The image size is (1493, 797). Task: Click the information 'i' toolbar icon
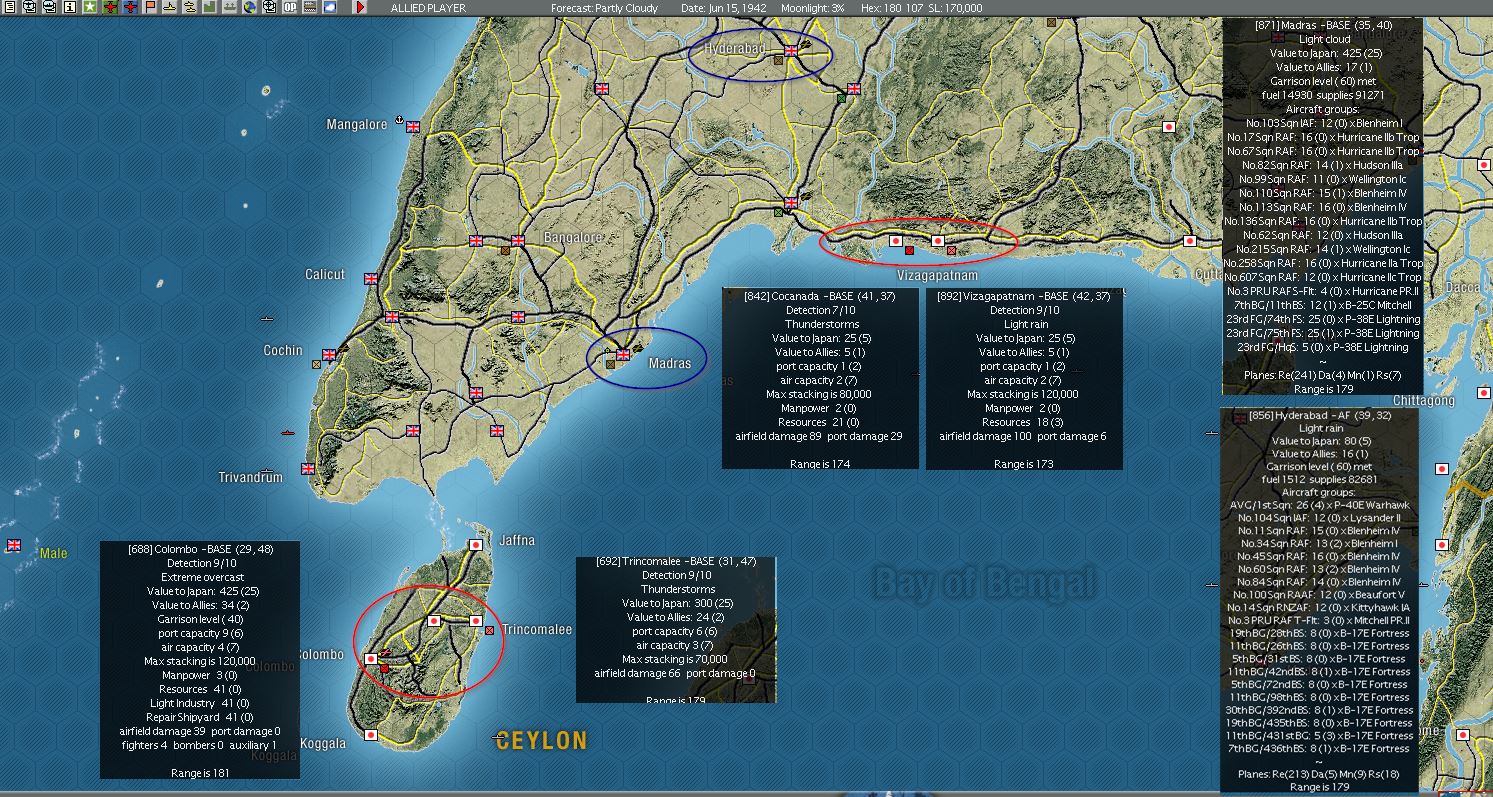pos(69,7)
